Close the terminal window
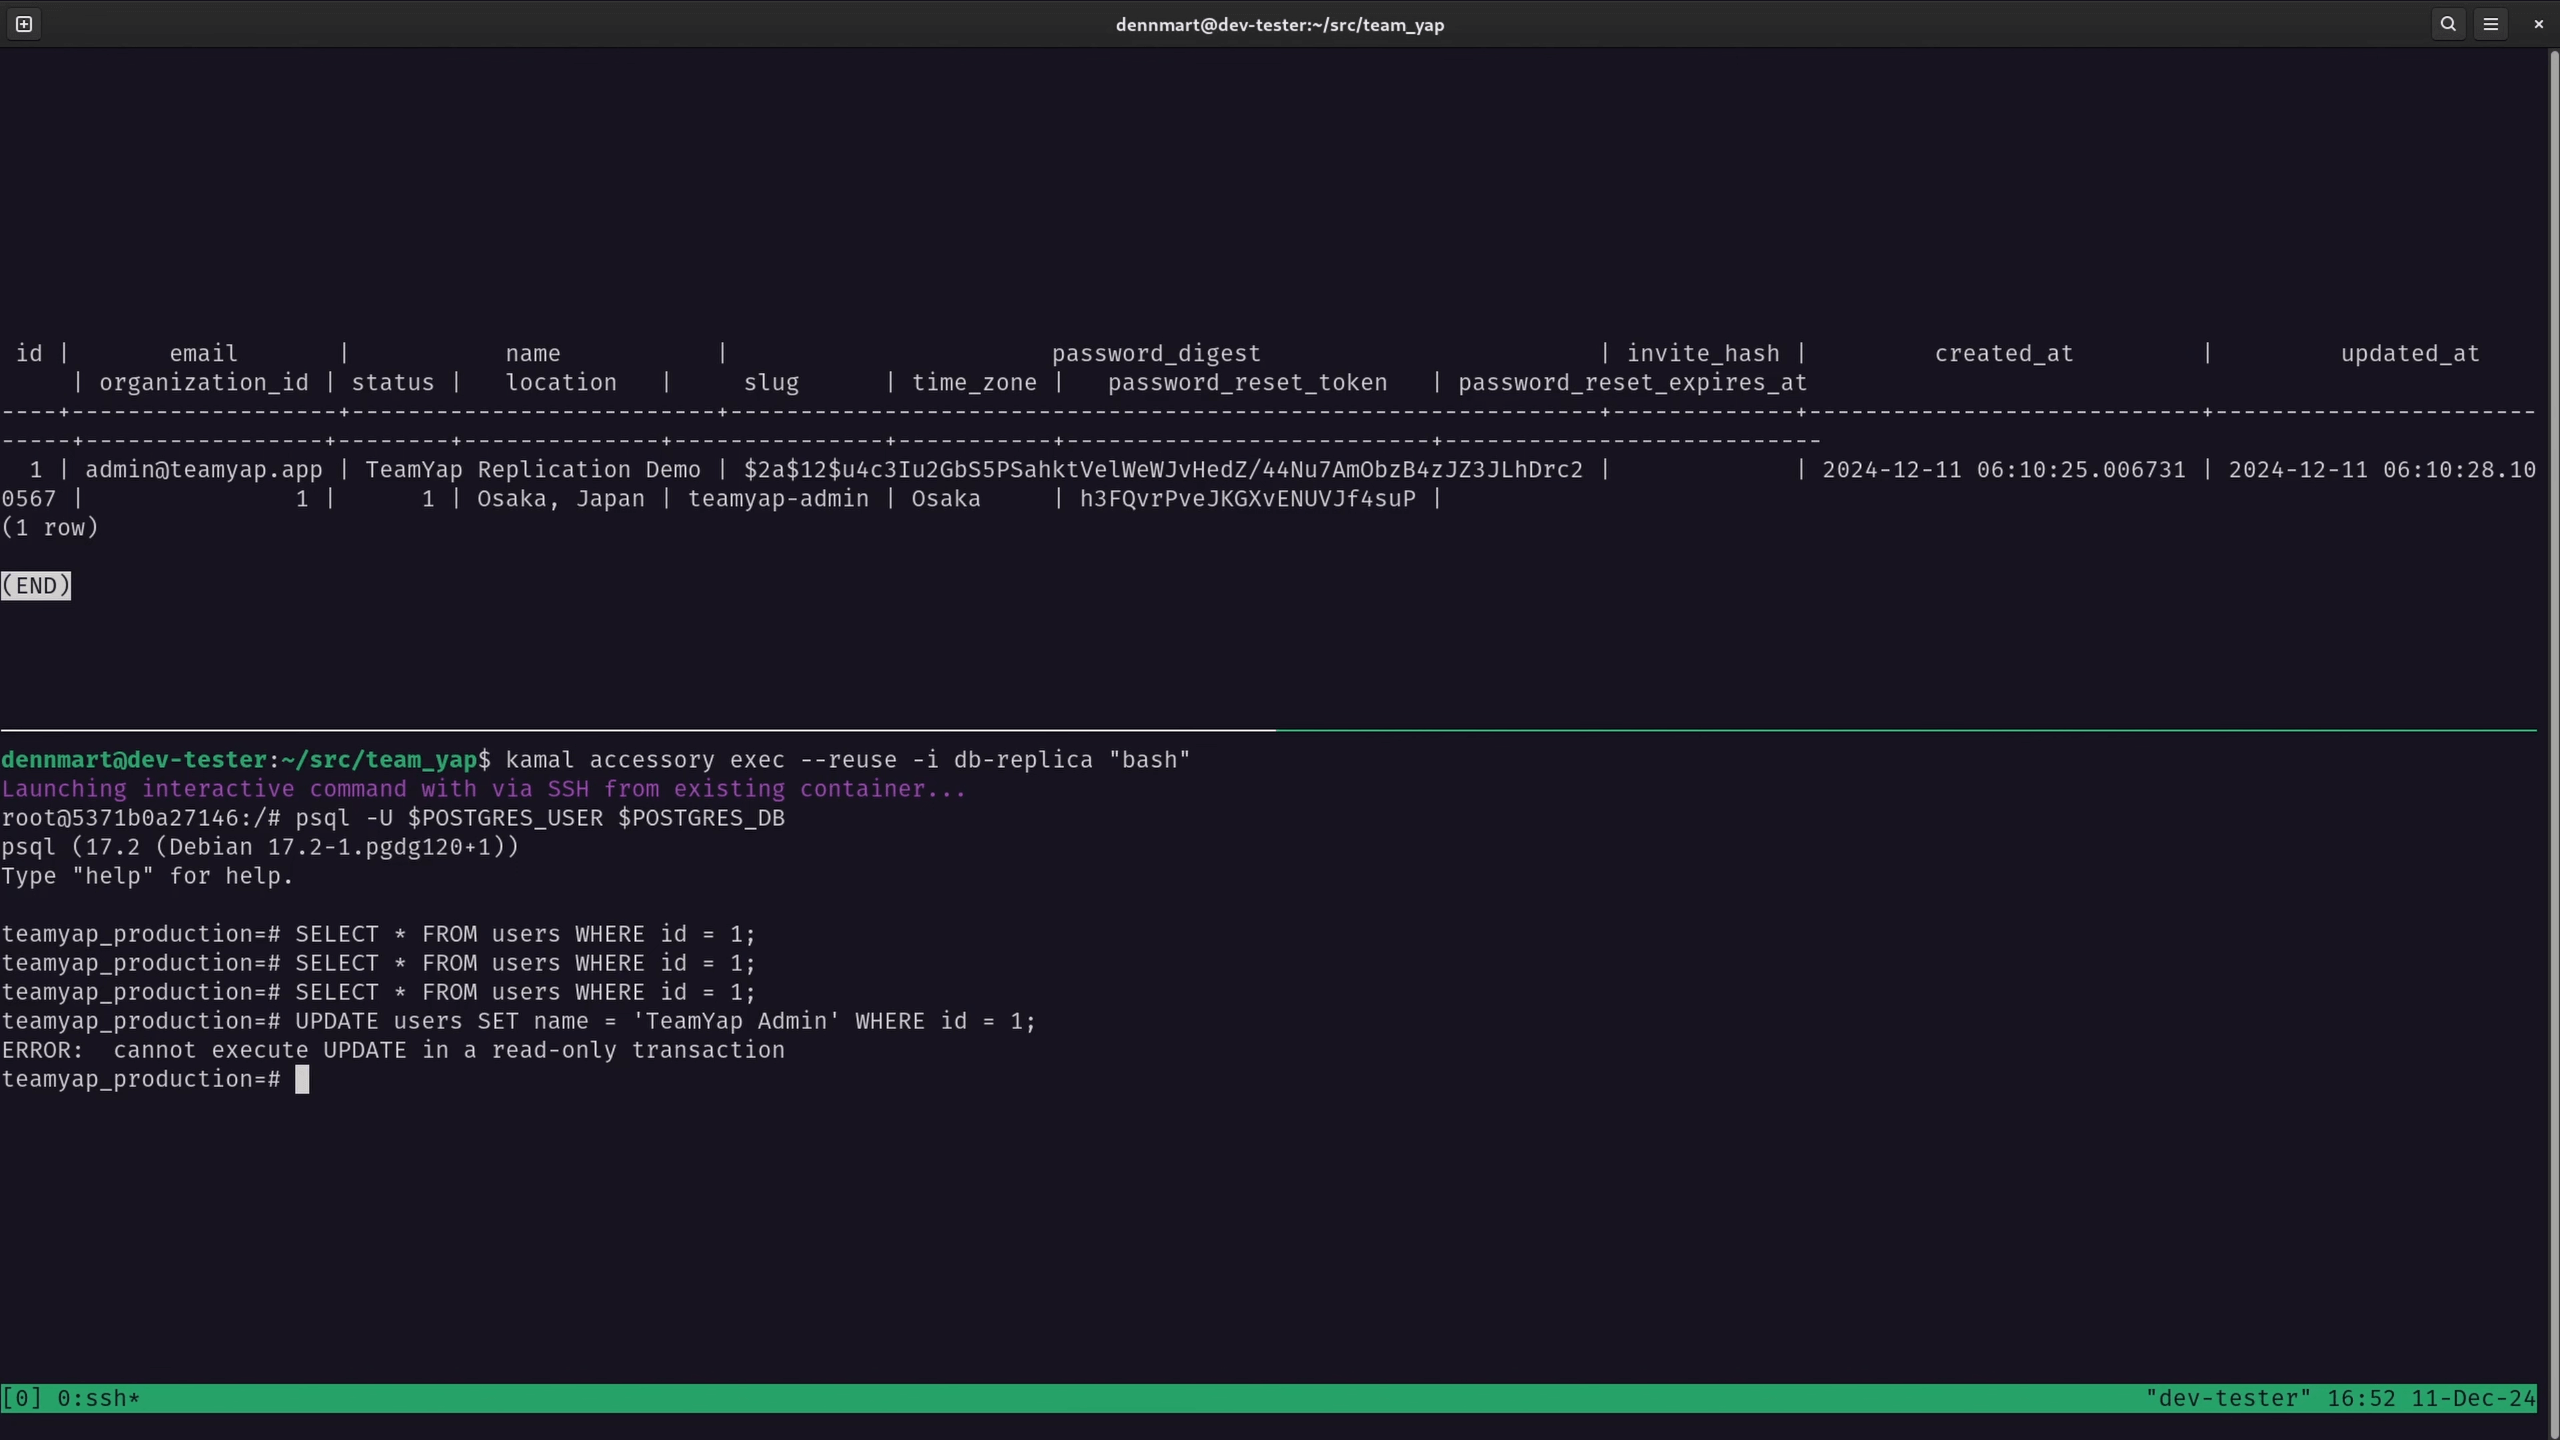Screen dimensions: 2560x1440 2538,24
